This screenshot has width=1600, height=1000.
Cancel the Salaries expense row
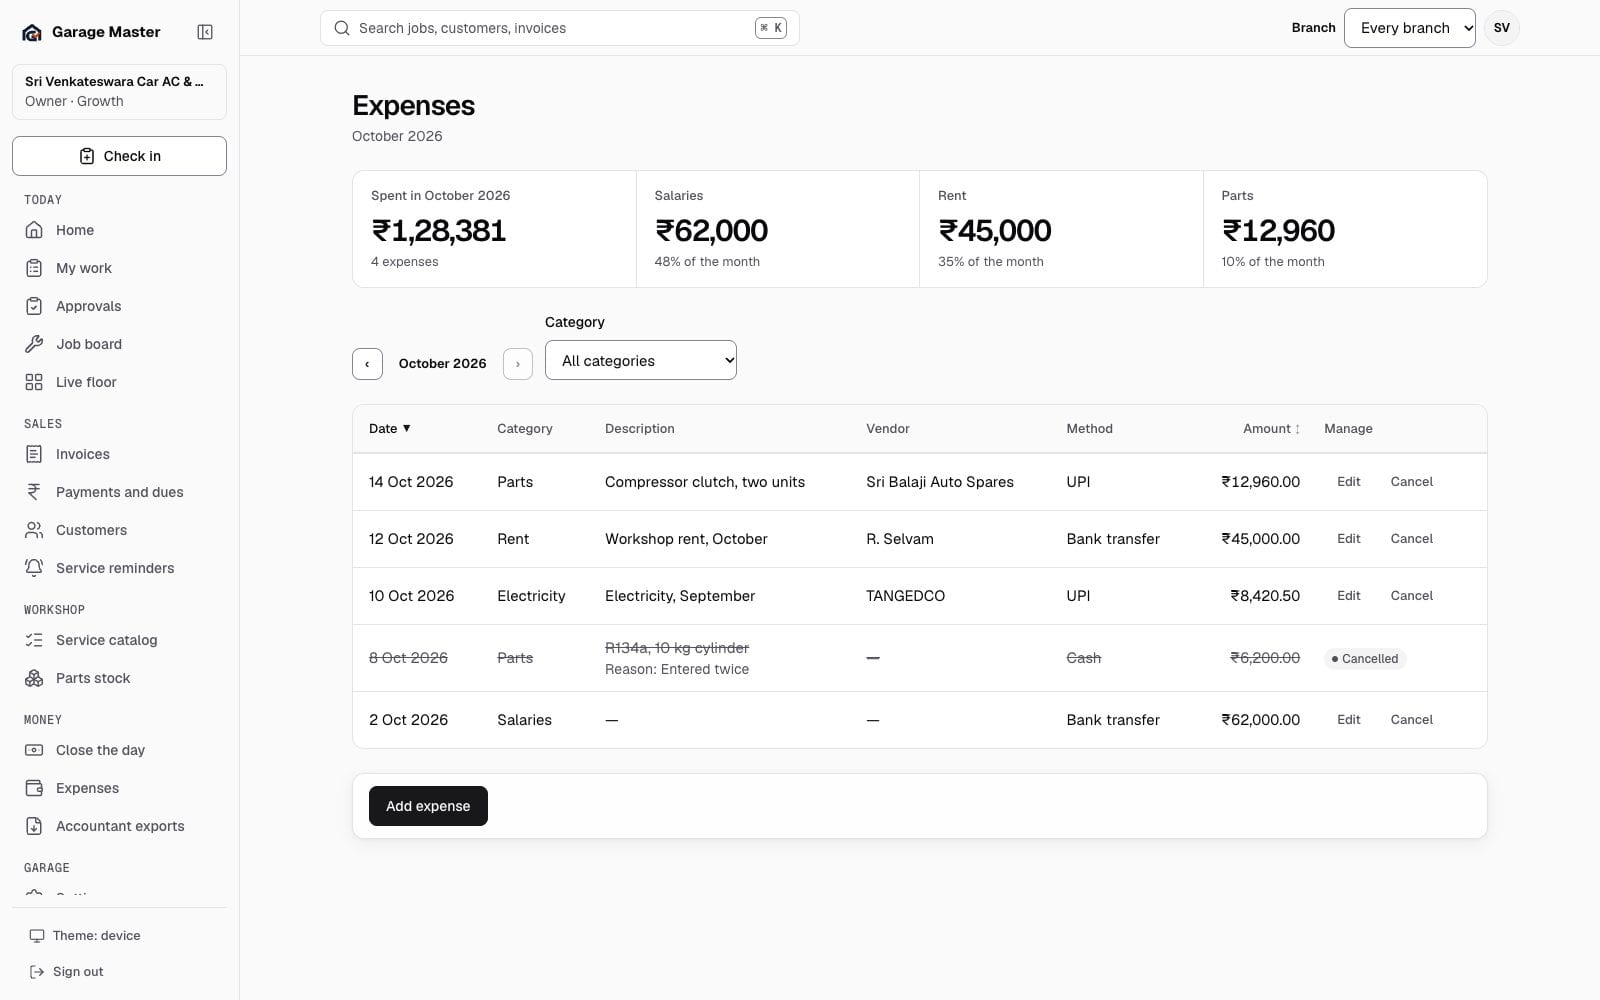click(1412, 720)
